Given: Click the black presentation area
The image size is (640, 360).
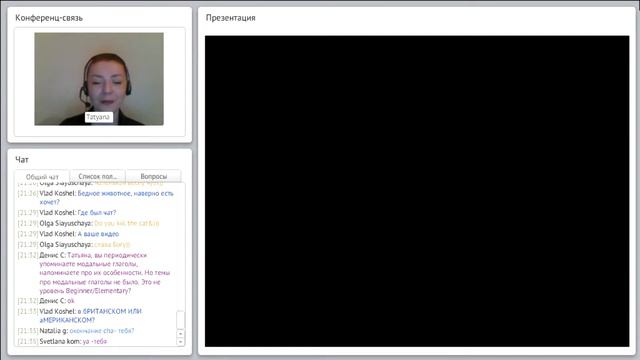Looking at the screenshot, I should (x=417, y=191).
